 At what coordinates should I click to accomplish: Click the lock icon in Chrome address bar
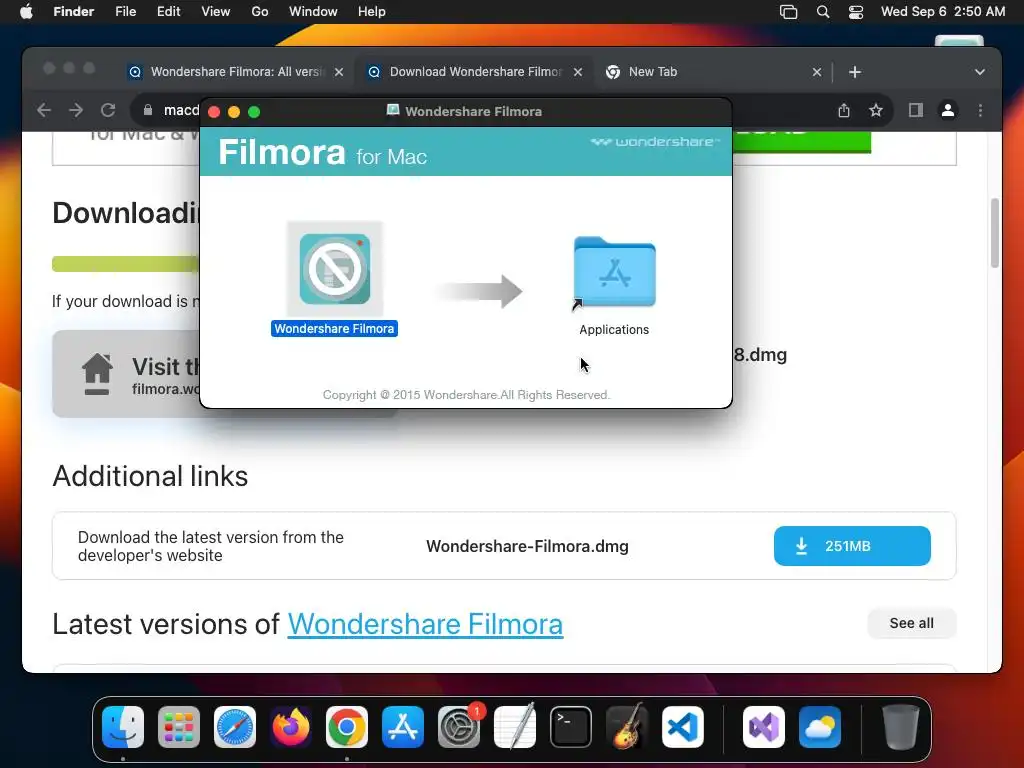pos(148,110)
